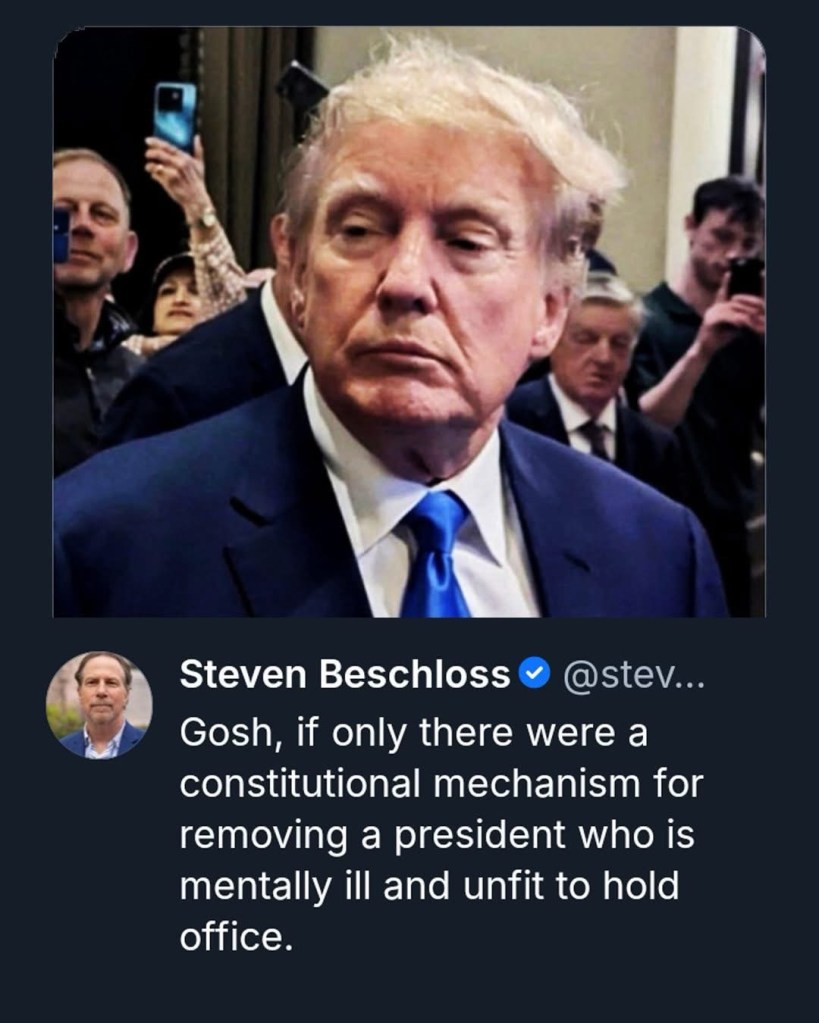Click the raised blue smartphone in the photo

[175, 117]
